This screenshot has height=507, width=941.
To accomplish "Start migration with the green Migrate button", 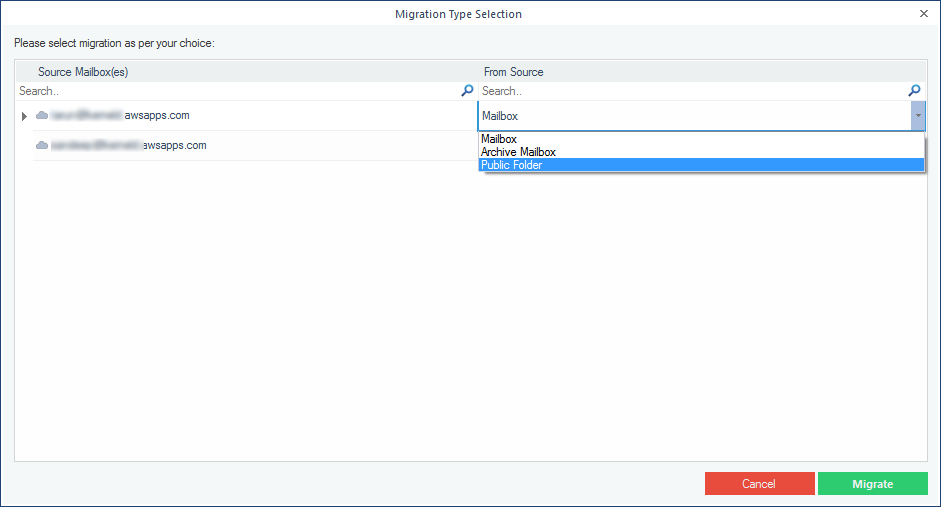I will [x=872, y=484].
